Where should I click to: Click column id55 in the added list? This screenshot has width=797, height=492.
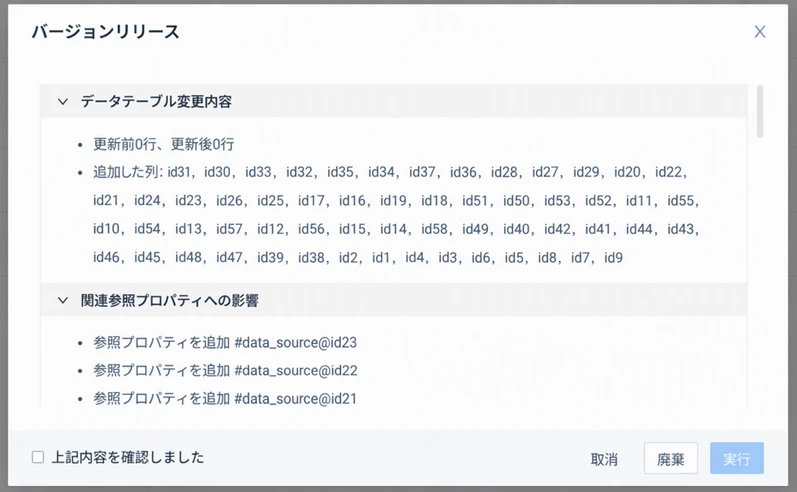click(x=680, y=201)
